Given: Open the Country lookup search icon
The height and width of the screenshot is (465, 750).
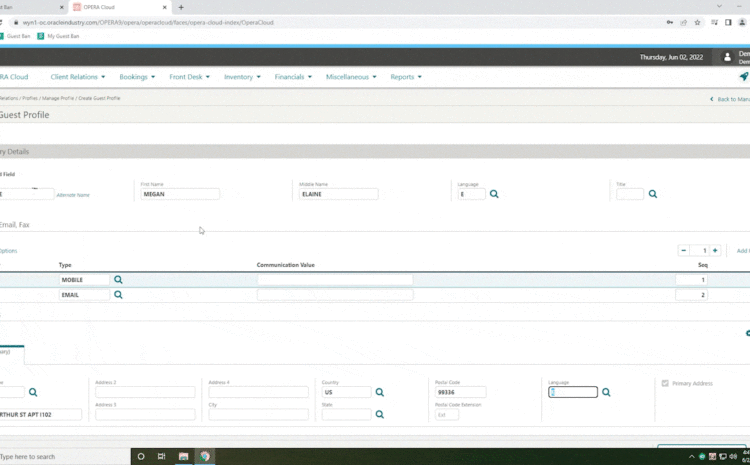Looking at the screenshot, I should click(380, 392).
